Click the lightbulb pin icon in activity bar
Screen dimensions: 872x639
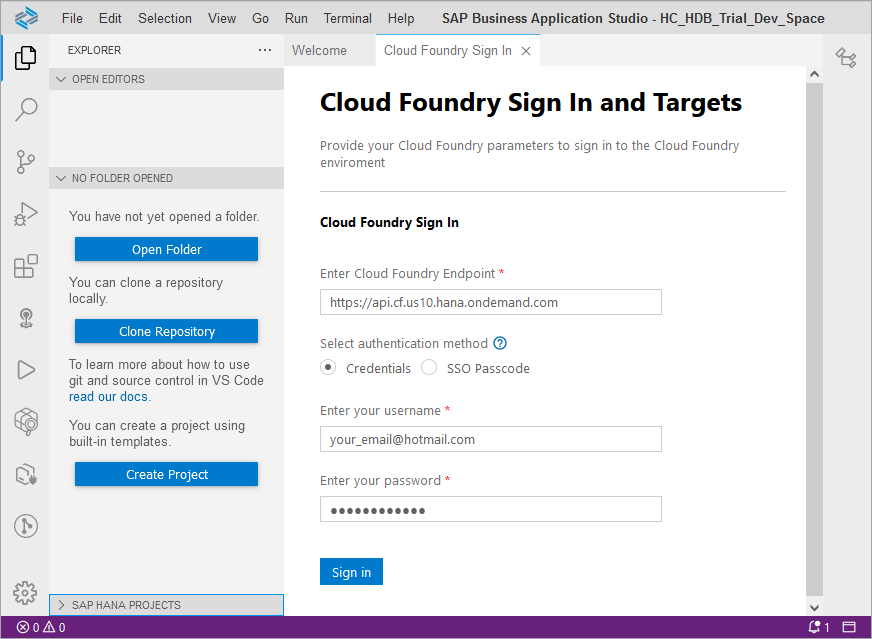tap(26, 318)
